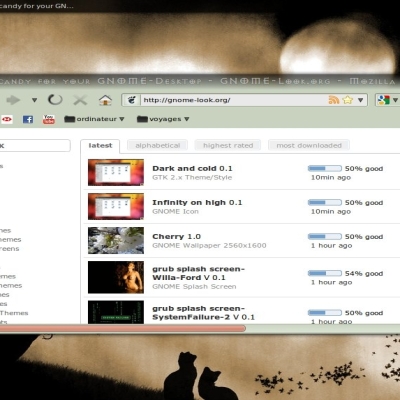The width and height of the screenshot is (400, 400).
Task: Click the GNOME Wallpaper 2560x1600 text
Action: point(209,245)
